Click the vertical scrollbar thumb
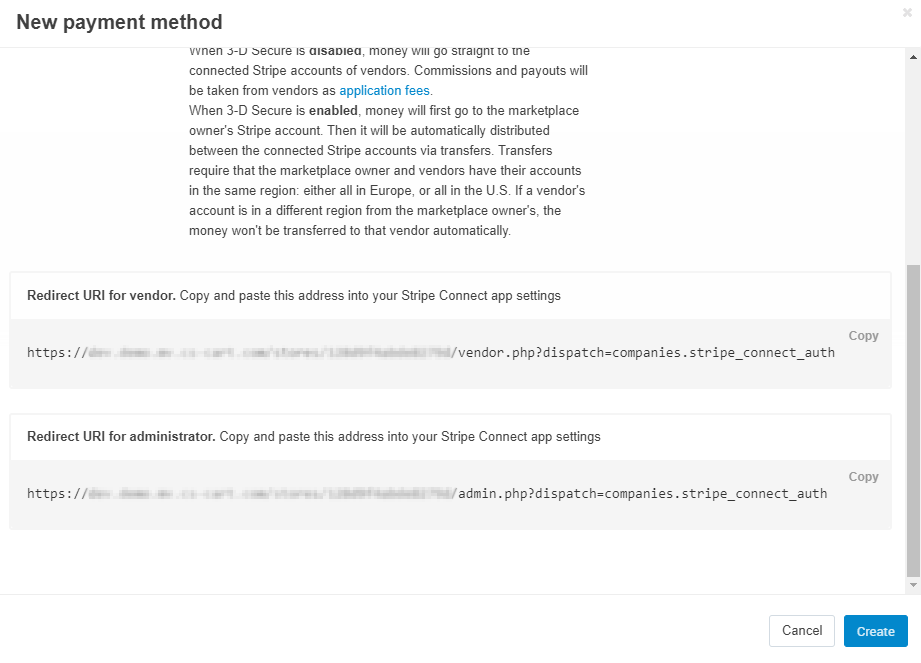921x663 pixels. [913, 420]
